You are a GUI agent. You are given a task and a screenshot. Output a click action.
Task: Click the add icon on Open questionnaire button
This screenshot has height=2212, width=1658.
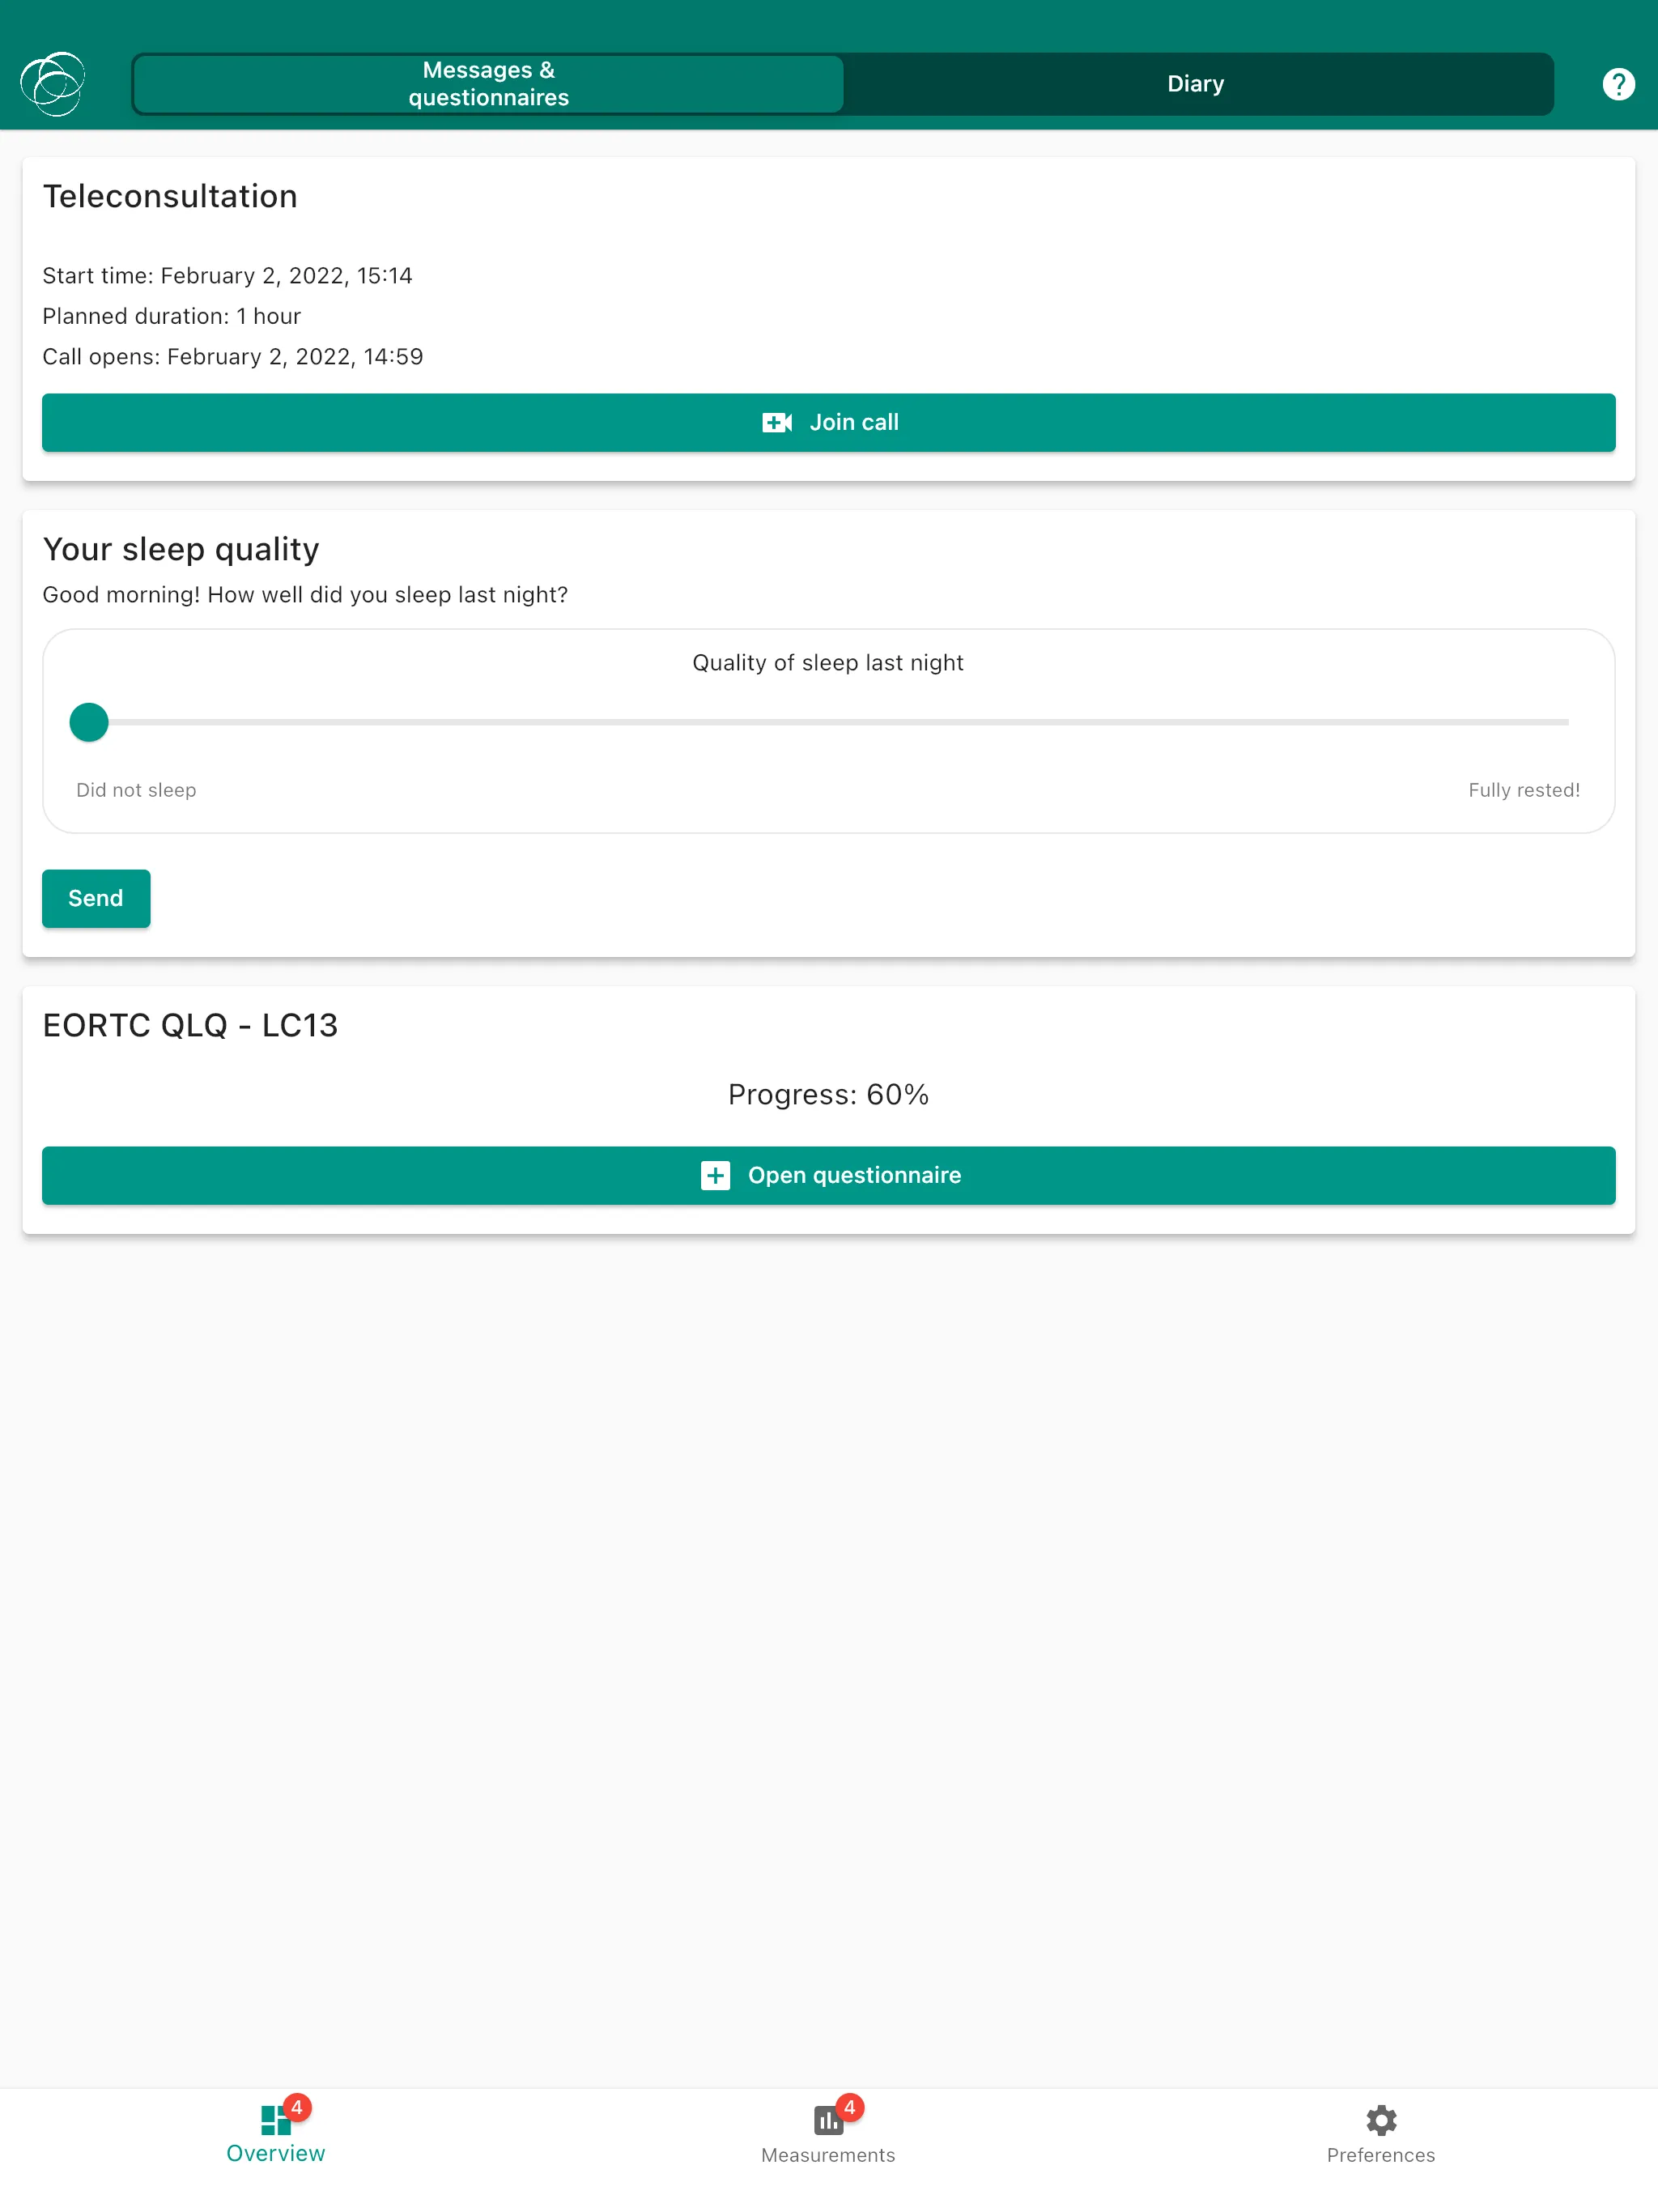[716, 1174]
